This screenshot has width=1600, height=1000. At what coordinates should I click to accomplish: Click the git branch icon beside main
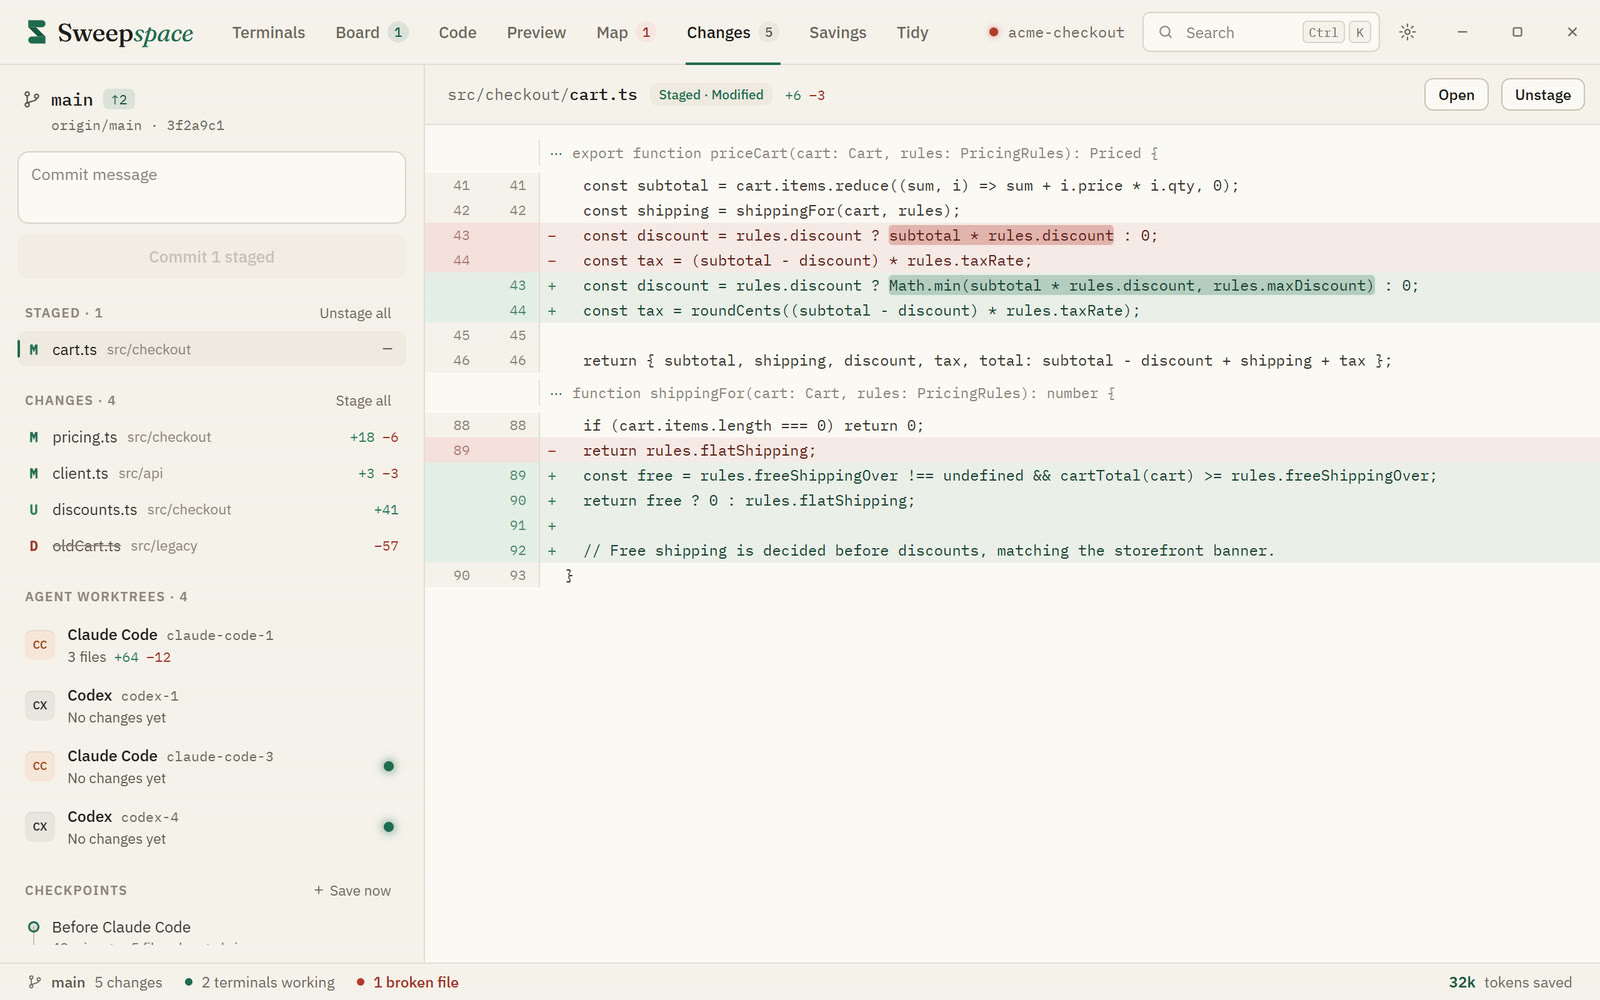click(32, 99)
